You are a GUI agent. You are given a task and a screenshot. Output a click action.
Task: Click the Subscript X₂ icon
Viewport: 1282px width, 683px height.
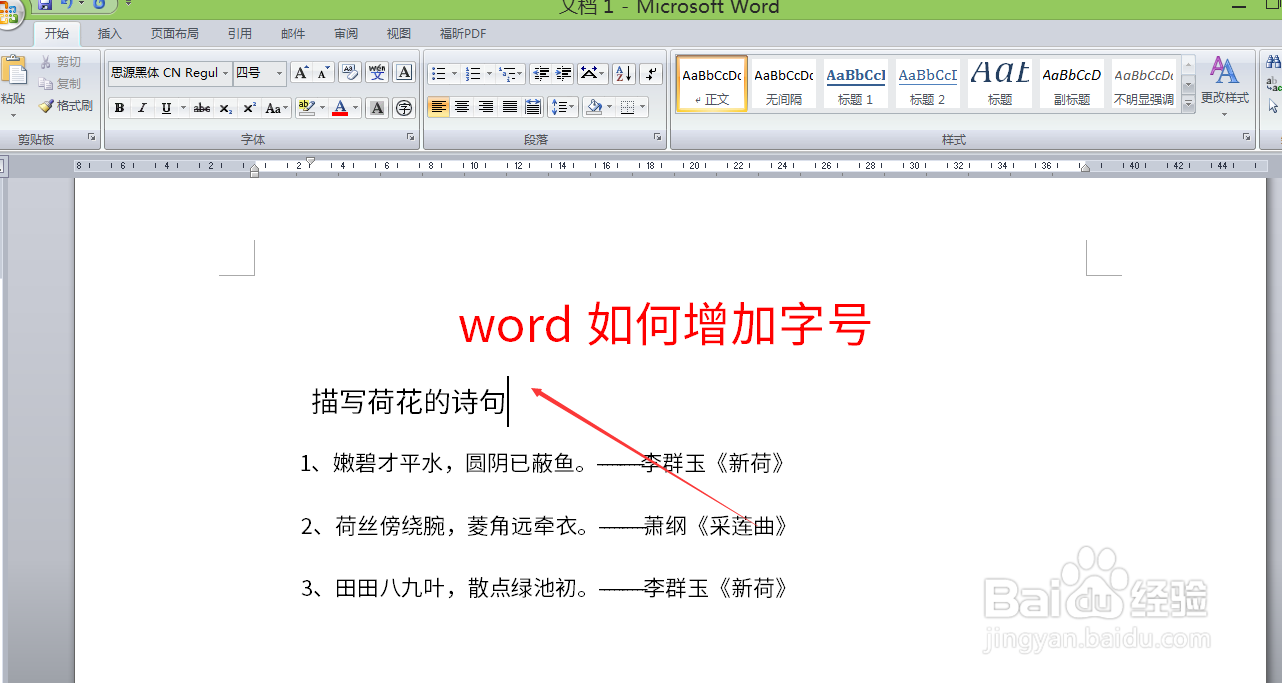pyautogui.click(x=226, y=108)
